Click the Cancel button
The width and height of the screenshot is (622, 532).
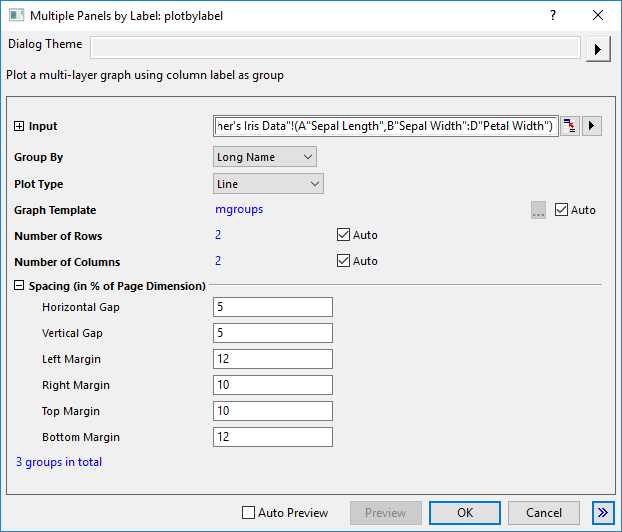(x=543, y=513)
